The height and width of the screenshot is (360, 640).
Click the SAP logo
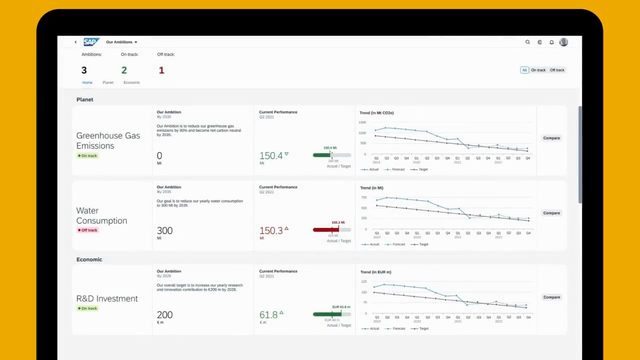click(x=91, y=42)
